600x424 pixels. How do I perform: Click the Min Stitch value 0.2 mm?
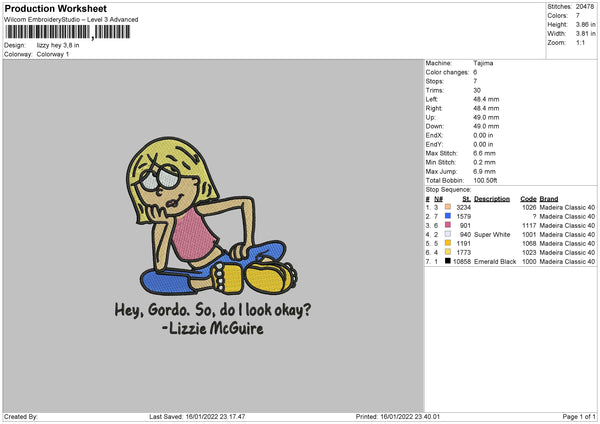pyautogui.click(x=484, y=162)
